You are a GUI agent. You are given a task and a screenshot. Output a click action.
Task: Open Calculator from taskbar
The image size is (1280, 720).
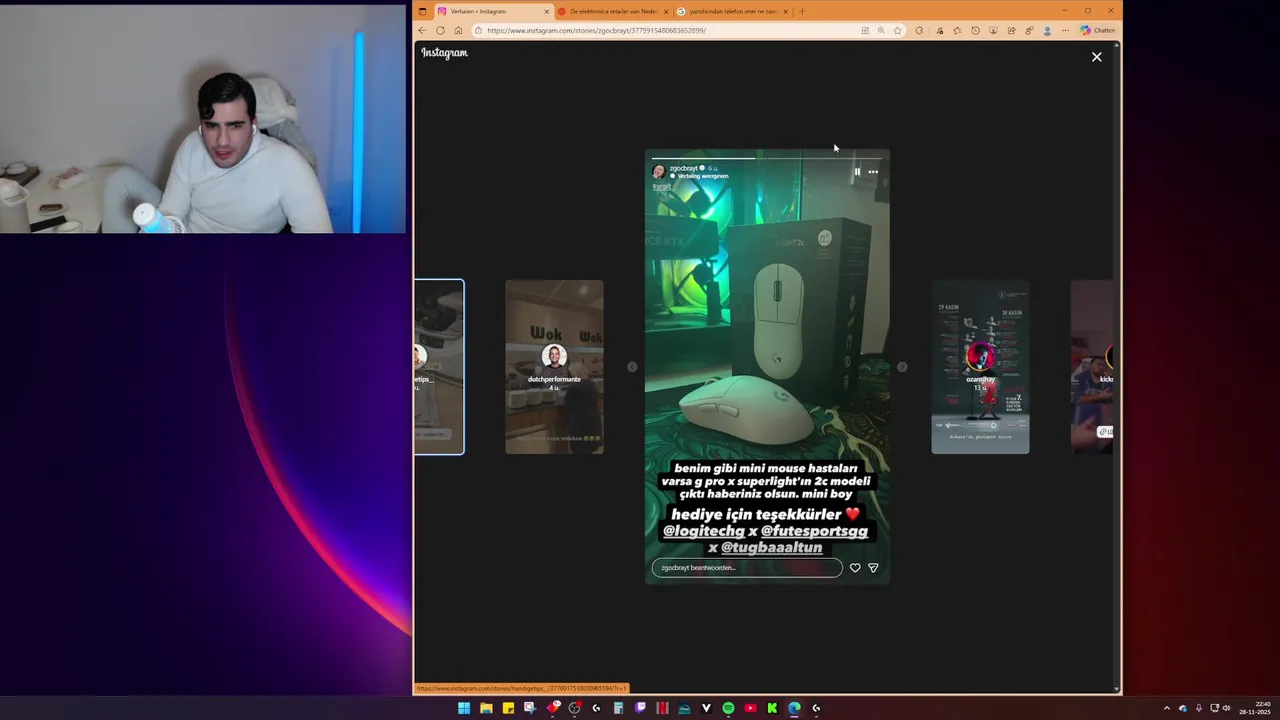click(618, 708)
